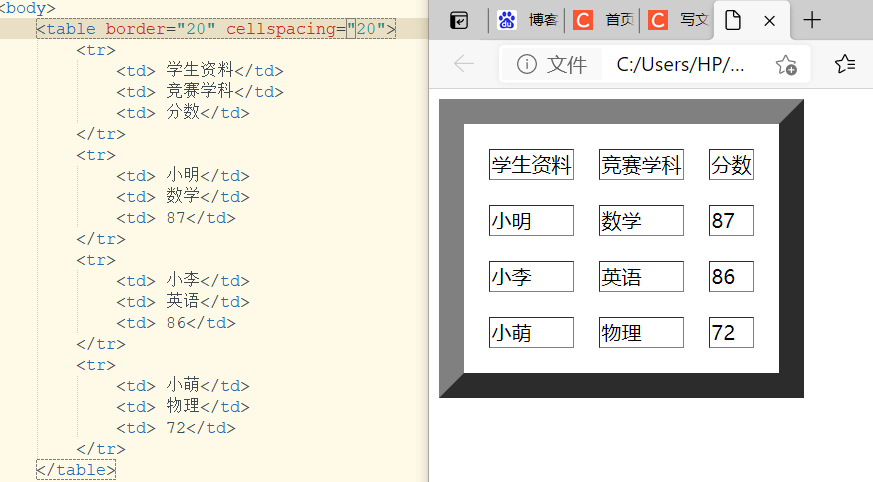
Task: Click the 小萌 cell in rendered table
Action: (531, 333)
